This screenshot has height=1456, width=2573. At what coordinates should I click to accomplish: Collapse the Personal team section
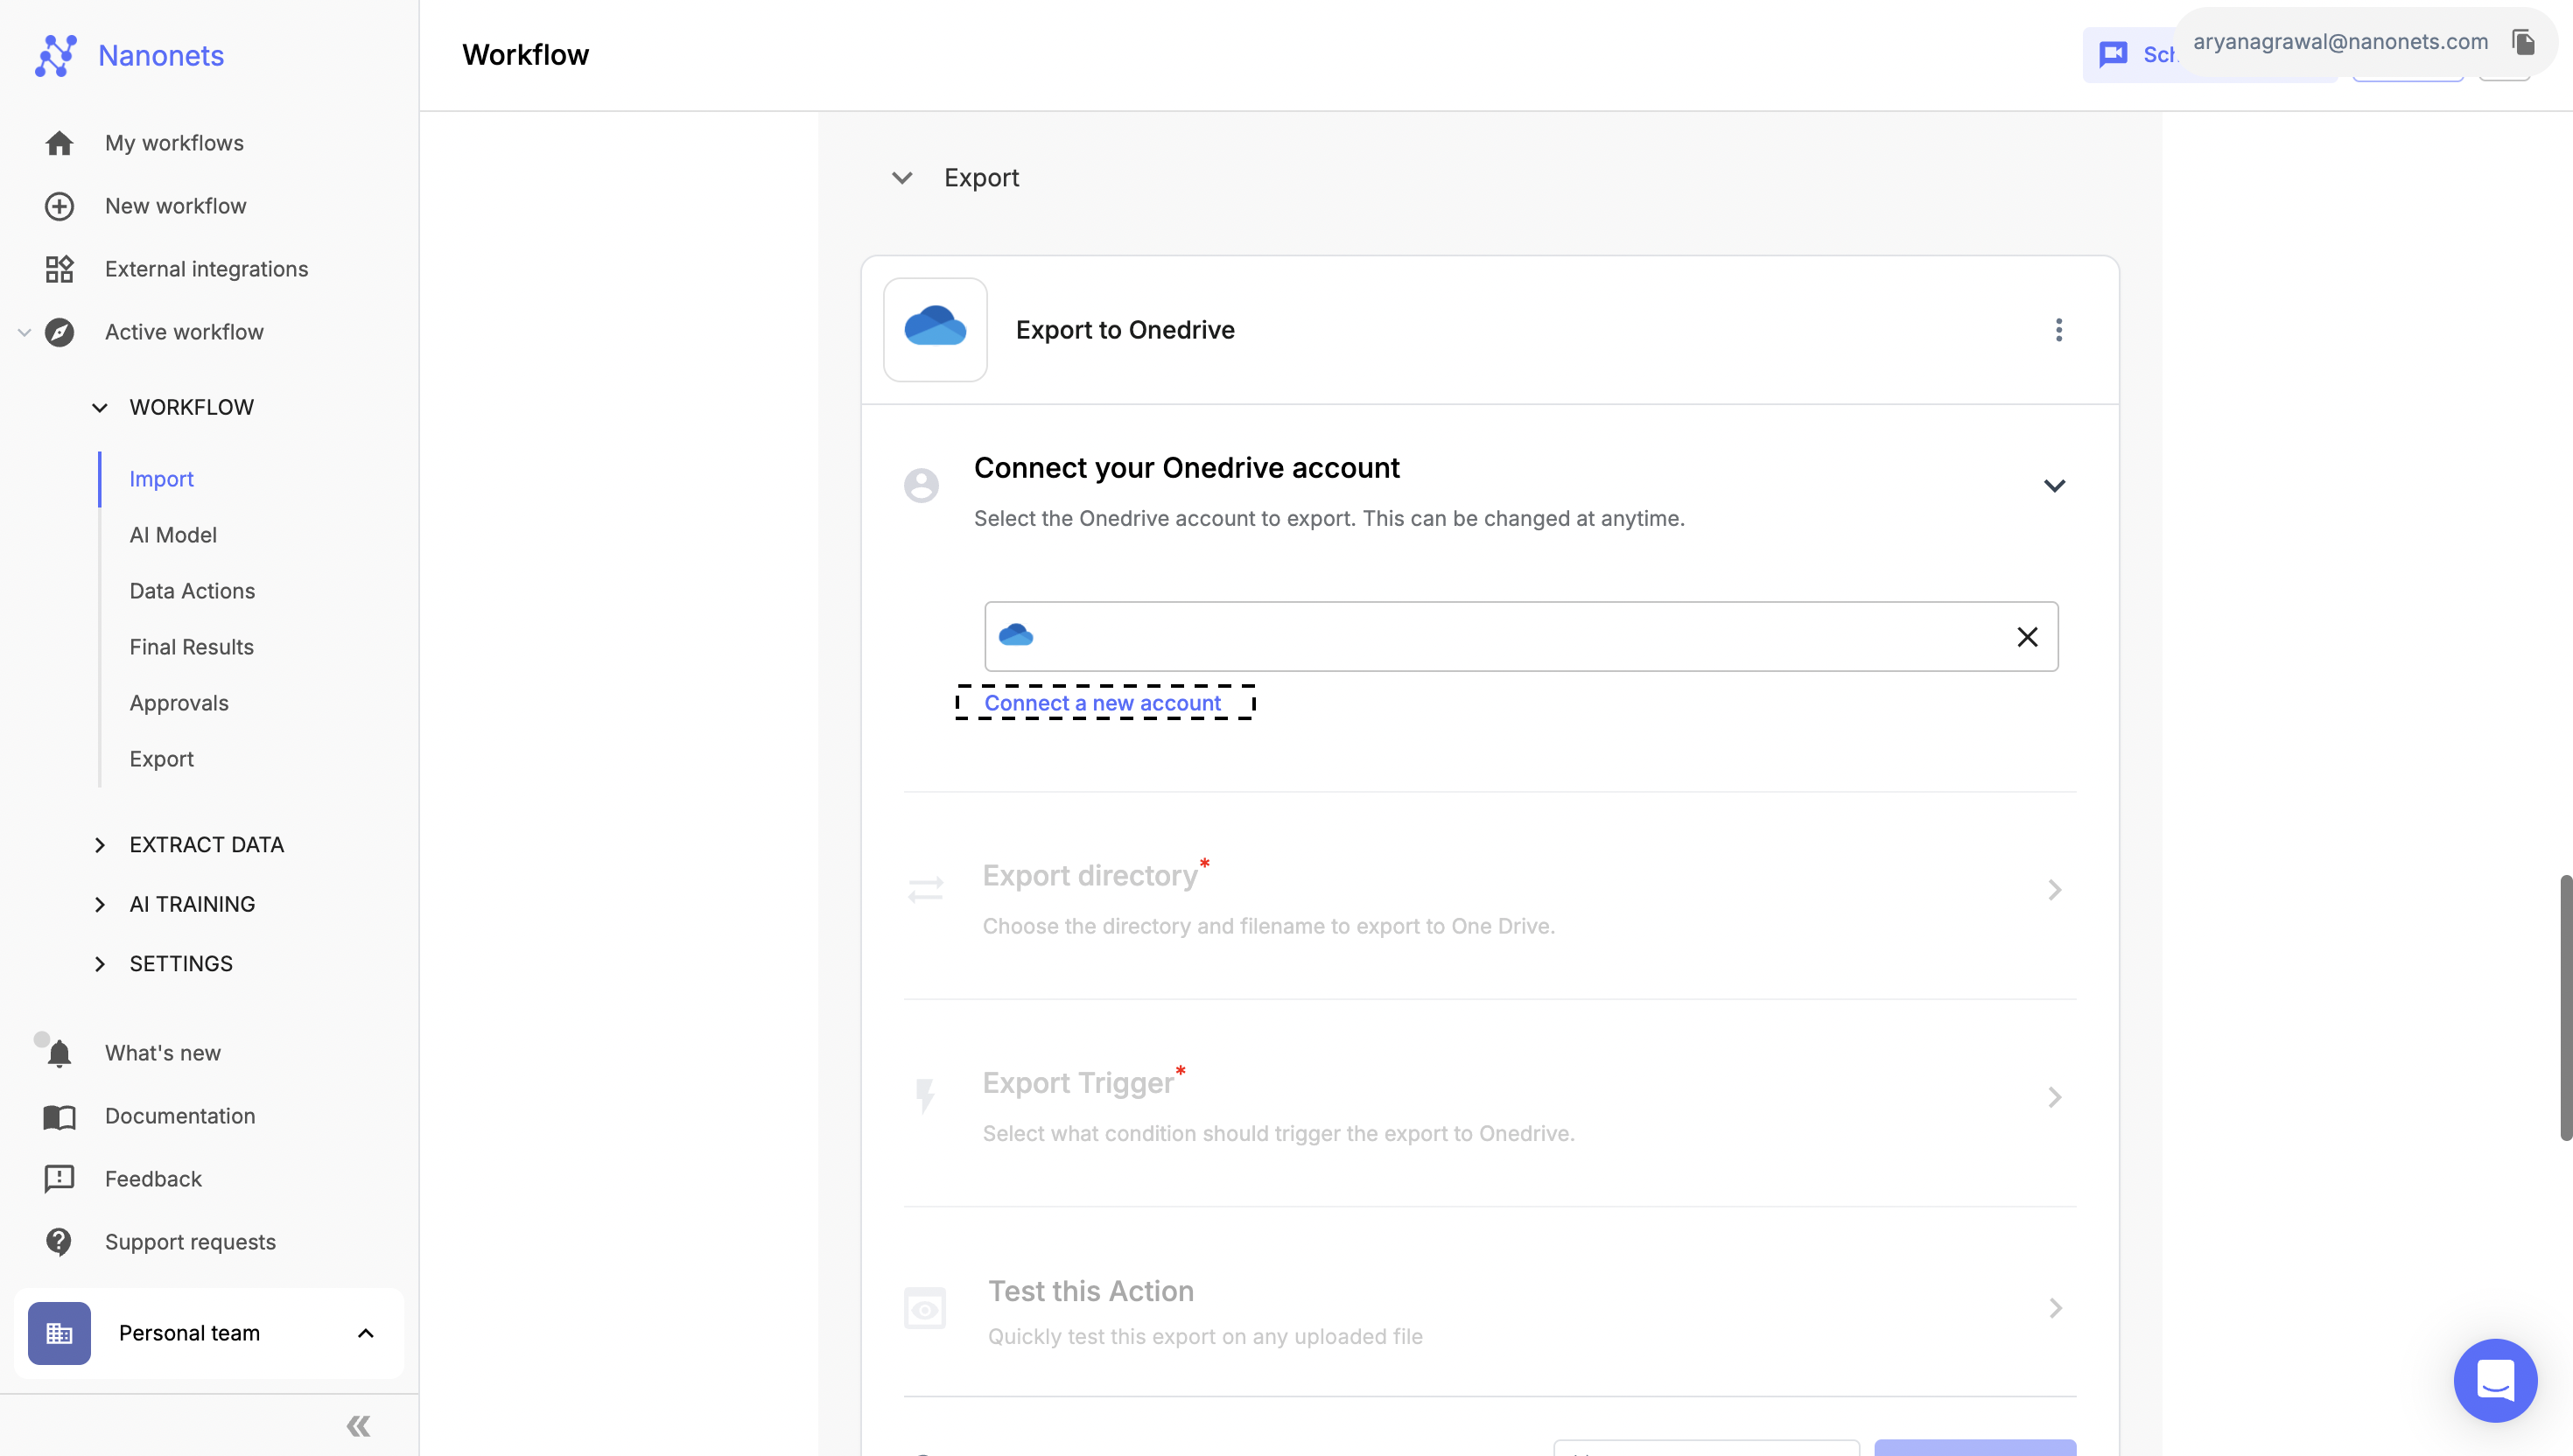[x=366, y=1333]
